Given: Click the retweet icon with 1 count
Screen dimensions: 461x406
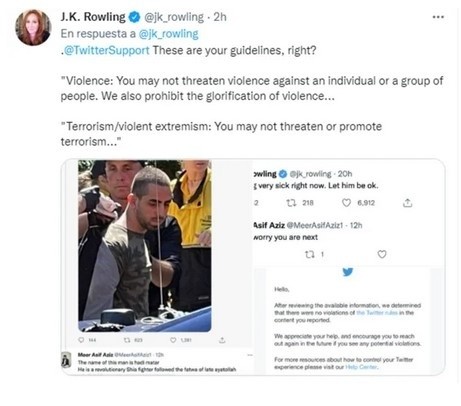Looking at the screenshot, I should coord(310,255).
